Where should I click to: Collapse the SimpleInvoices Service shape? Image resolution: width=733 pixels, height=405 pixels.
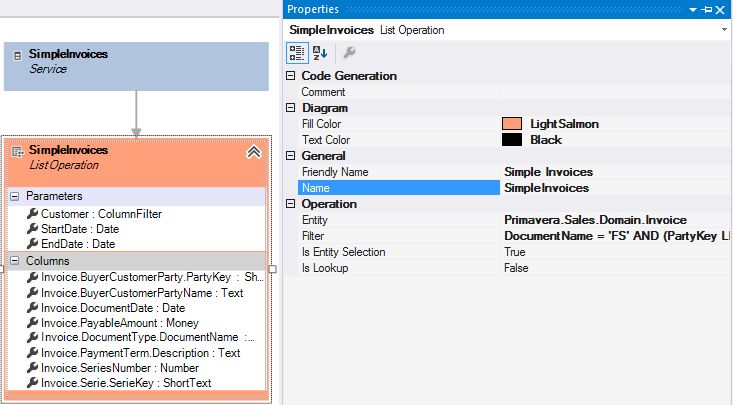[17, 56]
